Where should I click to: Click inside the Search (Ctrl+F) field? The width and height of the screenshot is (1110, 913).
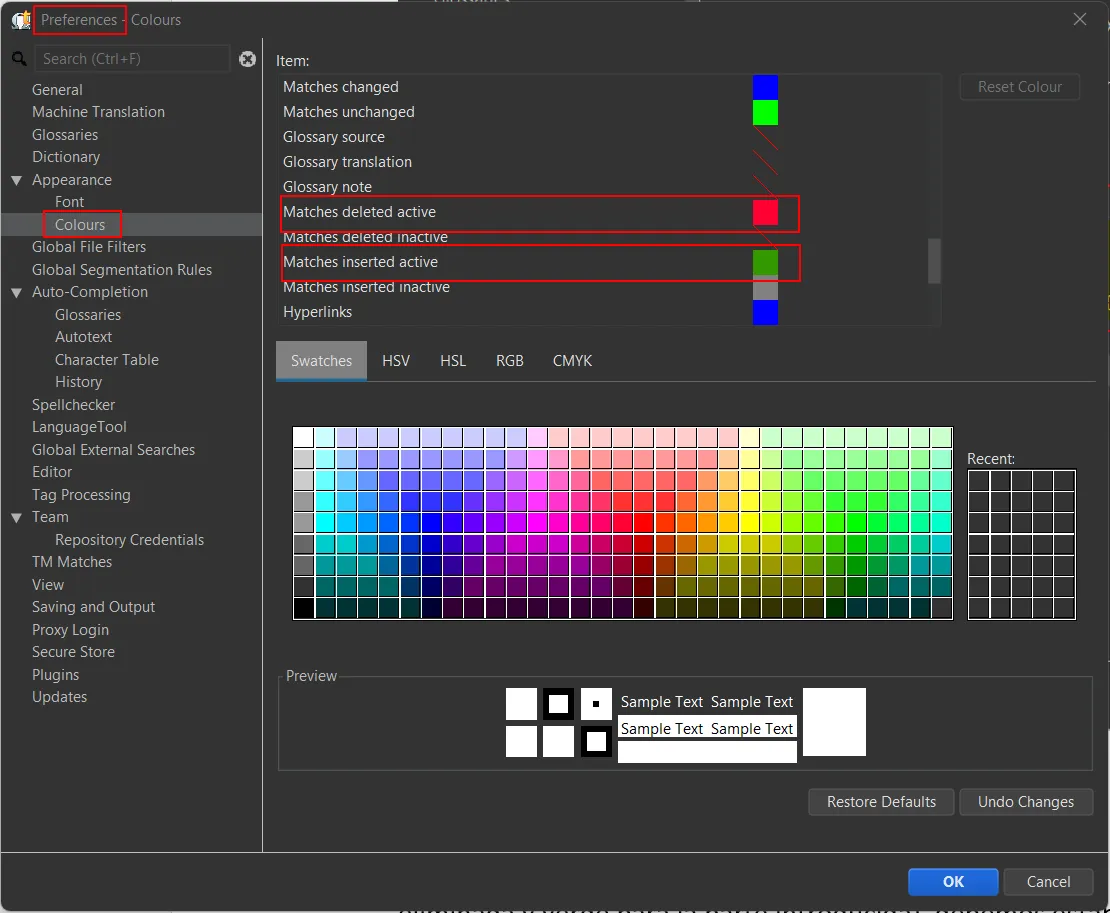click(132, 59)
